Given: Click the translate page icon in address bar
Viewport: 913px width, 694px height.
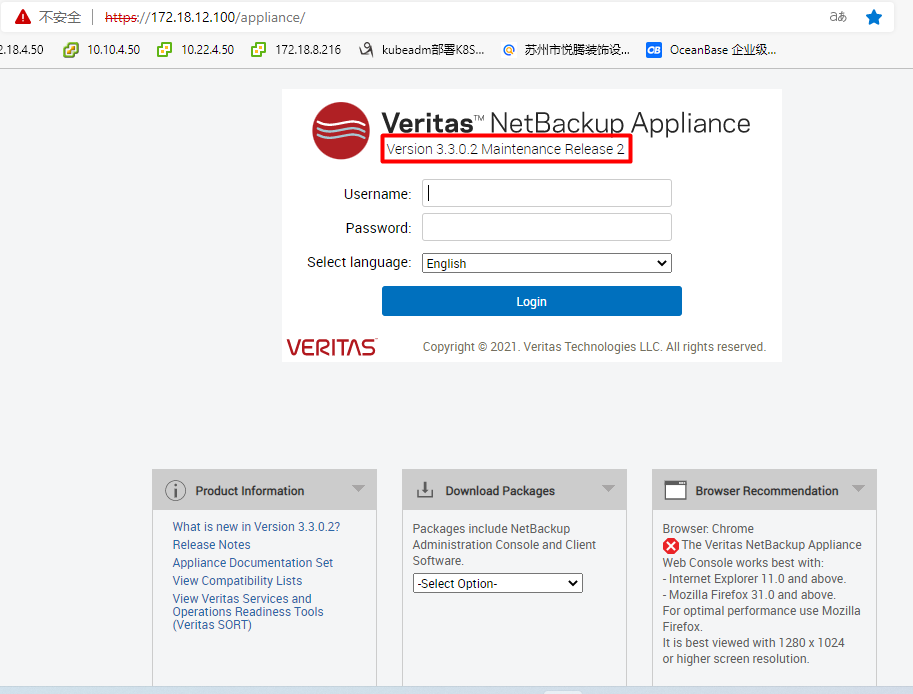Looking at the screenshot, I should click(838, 17).
